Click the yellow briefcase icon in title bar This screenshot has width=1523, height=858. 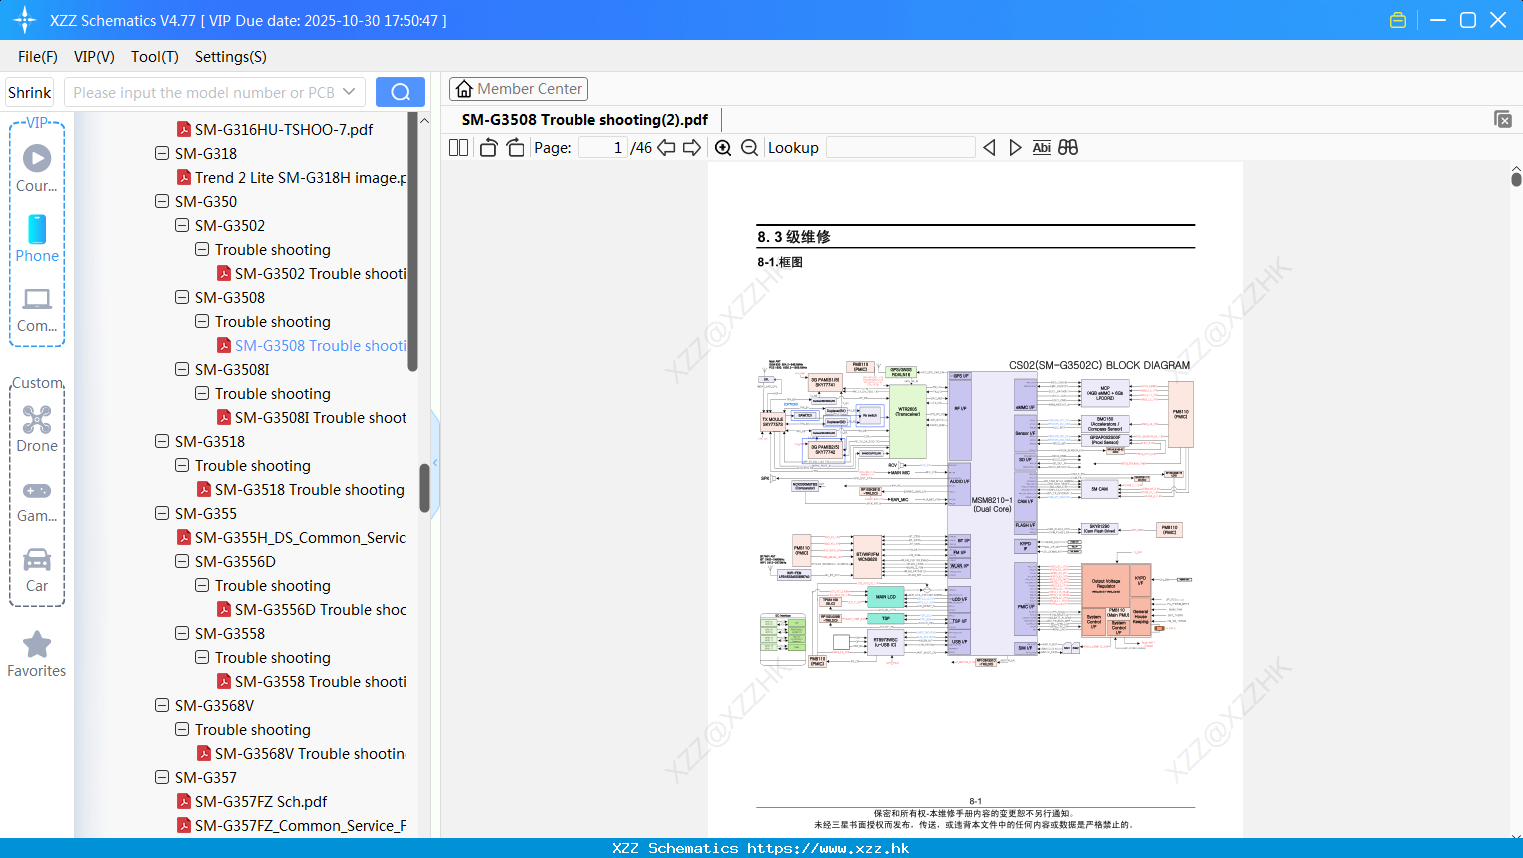[x=1398, y=20]
